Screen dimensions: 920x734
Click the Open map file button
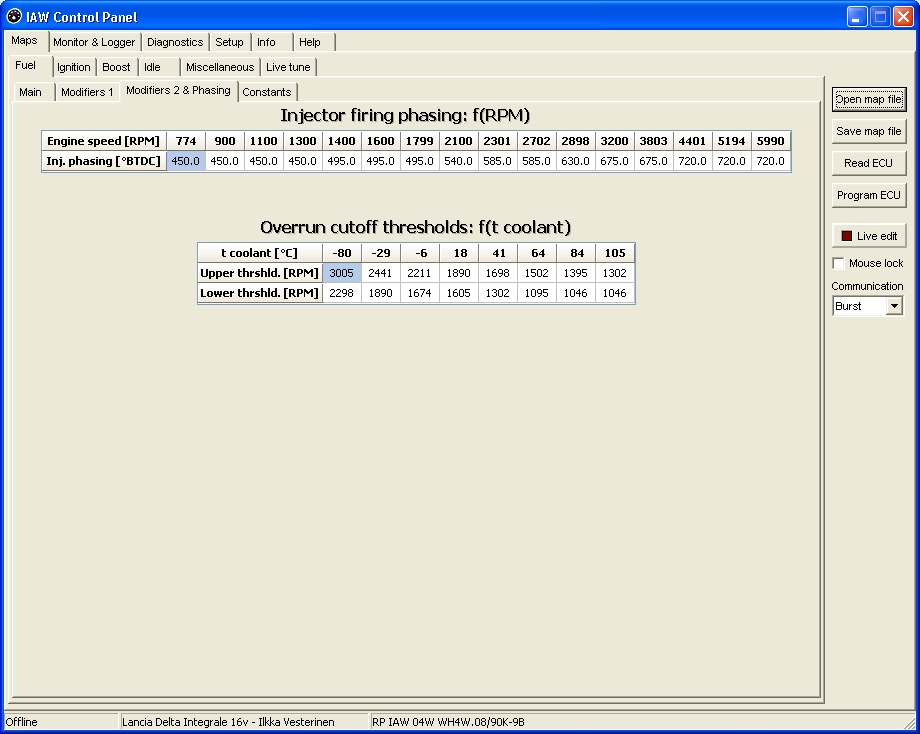coord(868,99)
